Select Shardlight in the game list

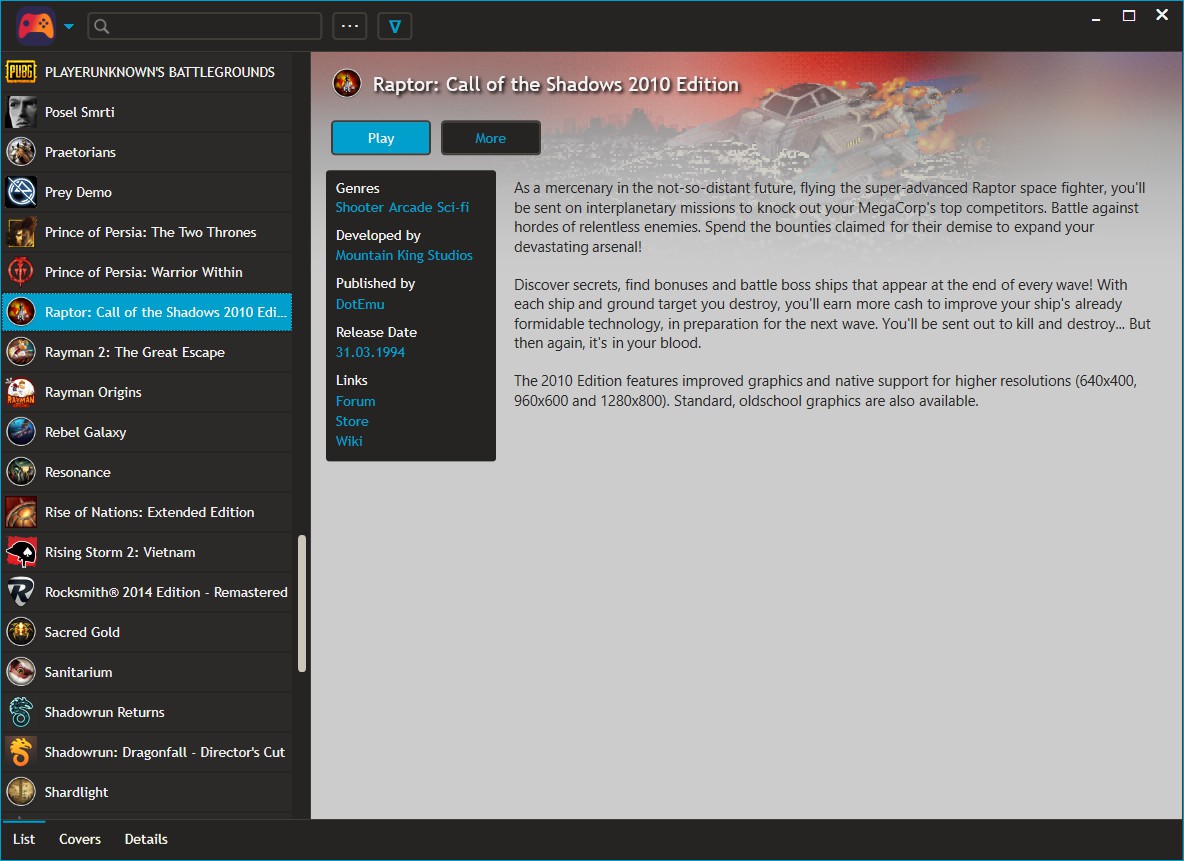(x=147, y=792)
